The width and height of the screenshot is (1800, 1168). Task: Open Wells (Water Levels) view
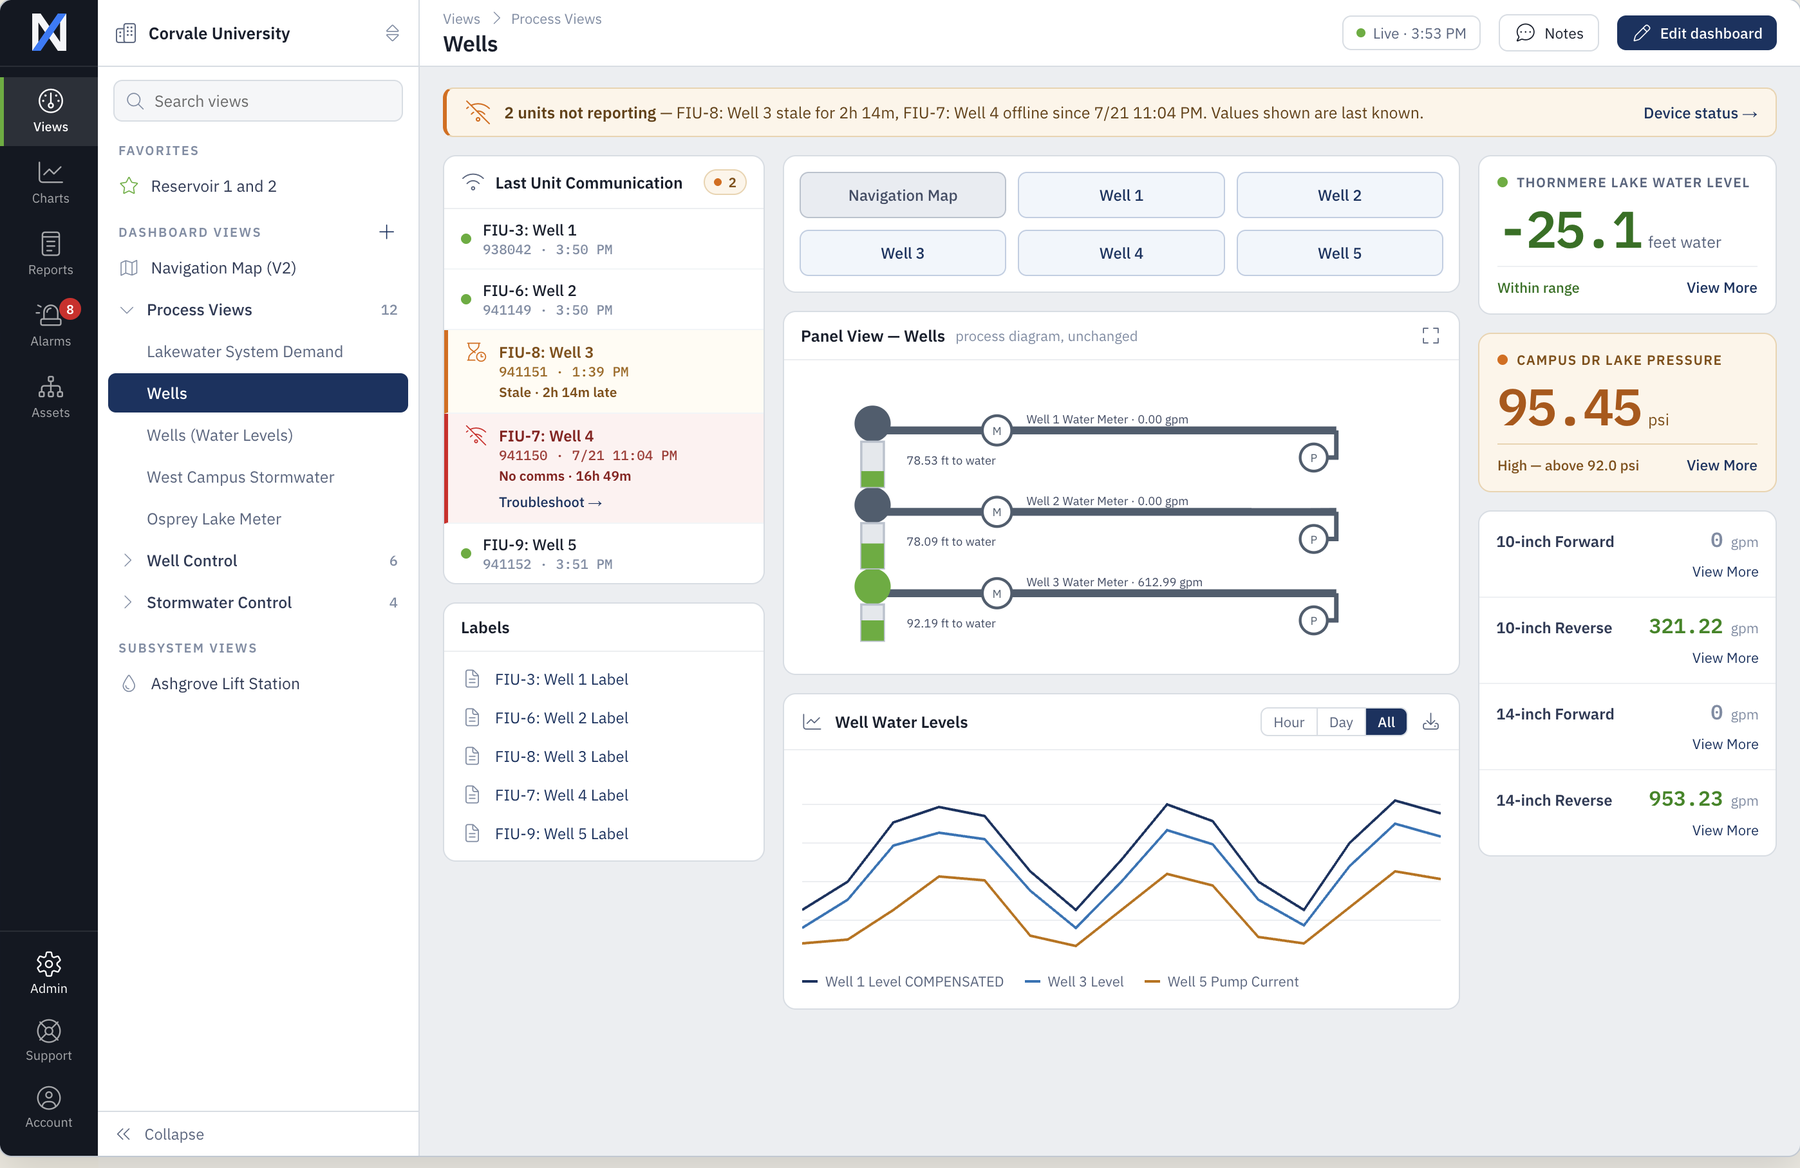tap(258, 436)
